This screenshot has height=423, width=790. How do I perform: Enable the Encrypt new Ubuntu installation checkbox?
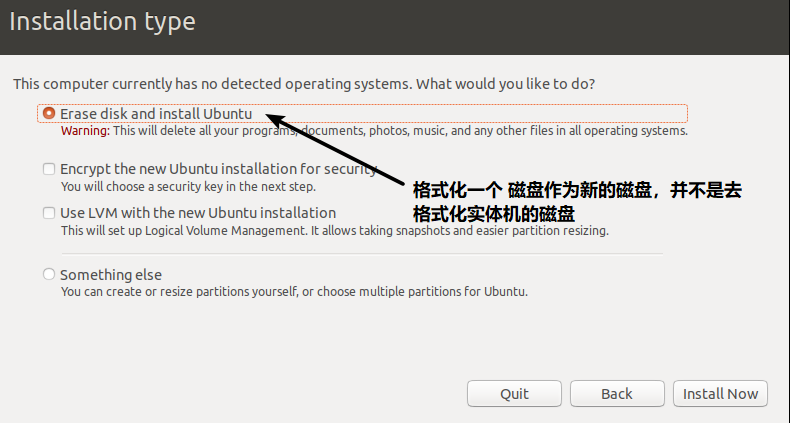[49, 169]
